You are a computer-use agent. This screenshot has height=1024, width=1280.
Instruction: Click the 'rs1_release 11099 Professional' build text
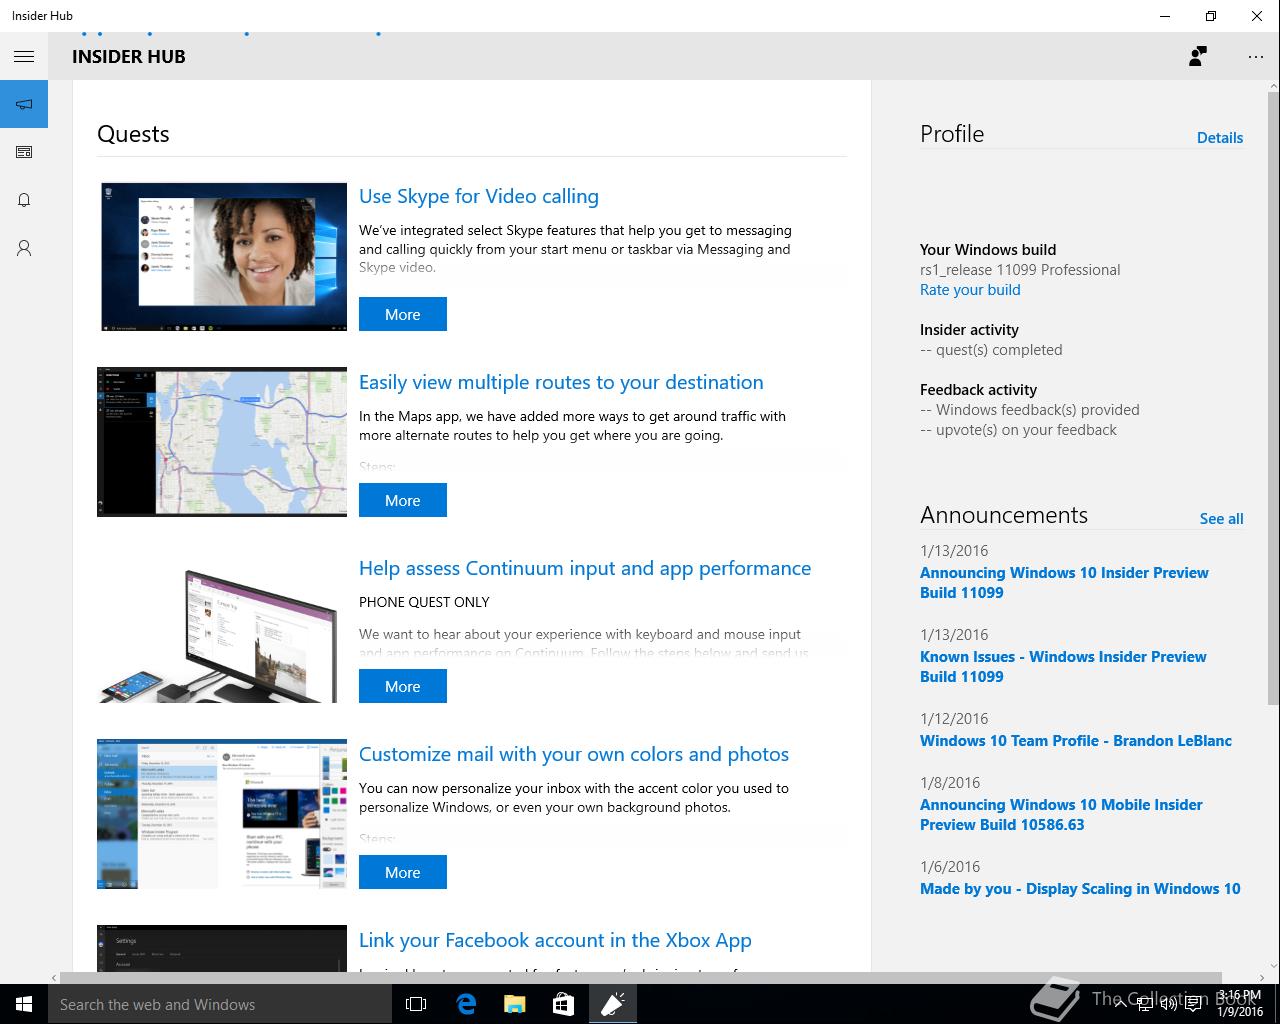click(1020, 270)
